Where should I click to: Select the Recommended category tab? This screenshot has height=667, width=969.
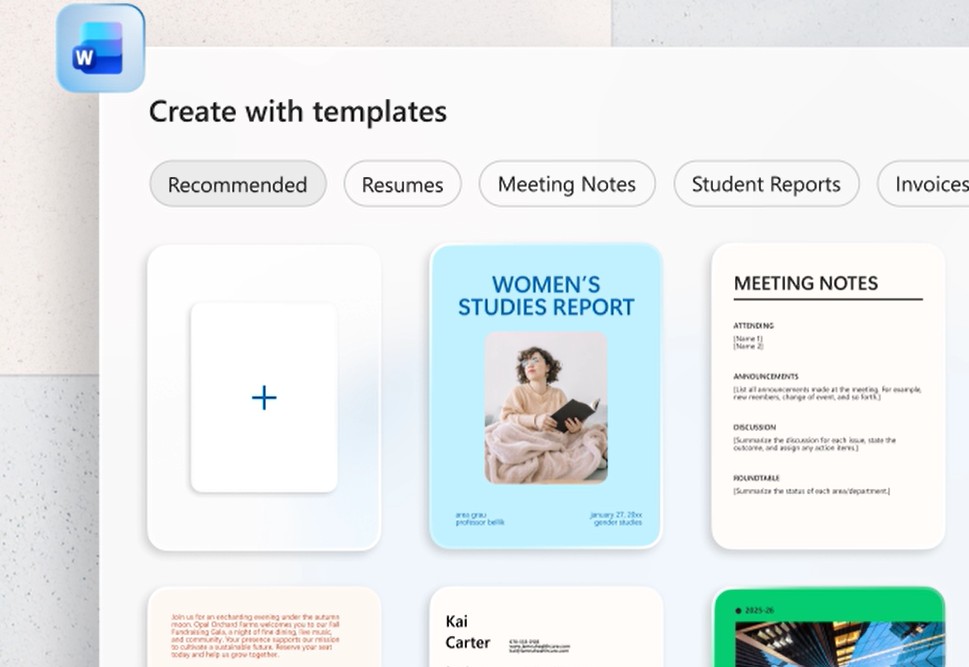tap(238, 184)
